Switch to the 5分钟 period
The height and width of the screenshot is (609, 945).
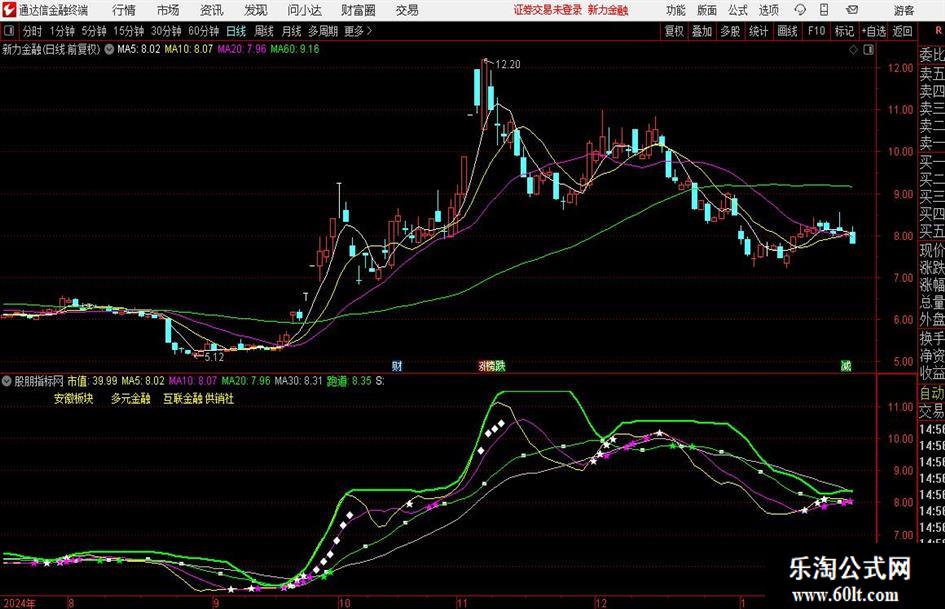93,31
